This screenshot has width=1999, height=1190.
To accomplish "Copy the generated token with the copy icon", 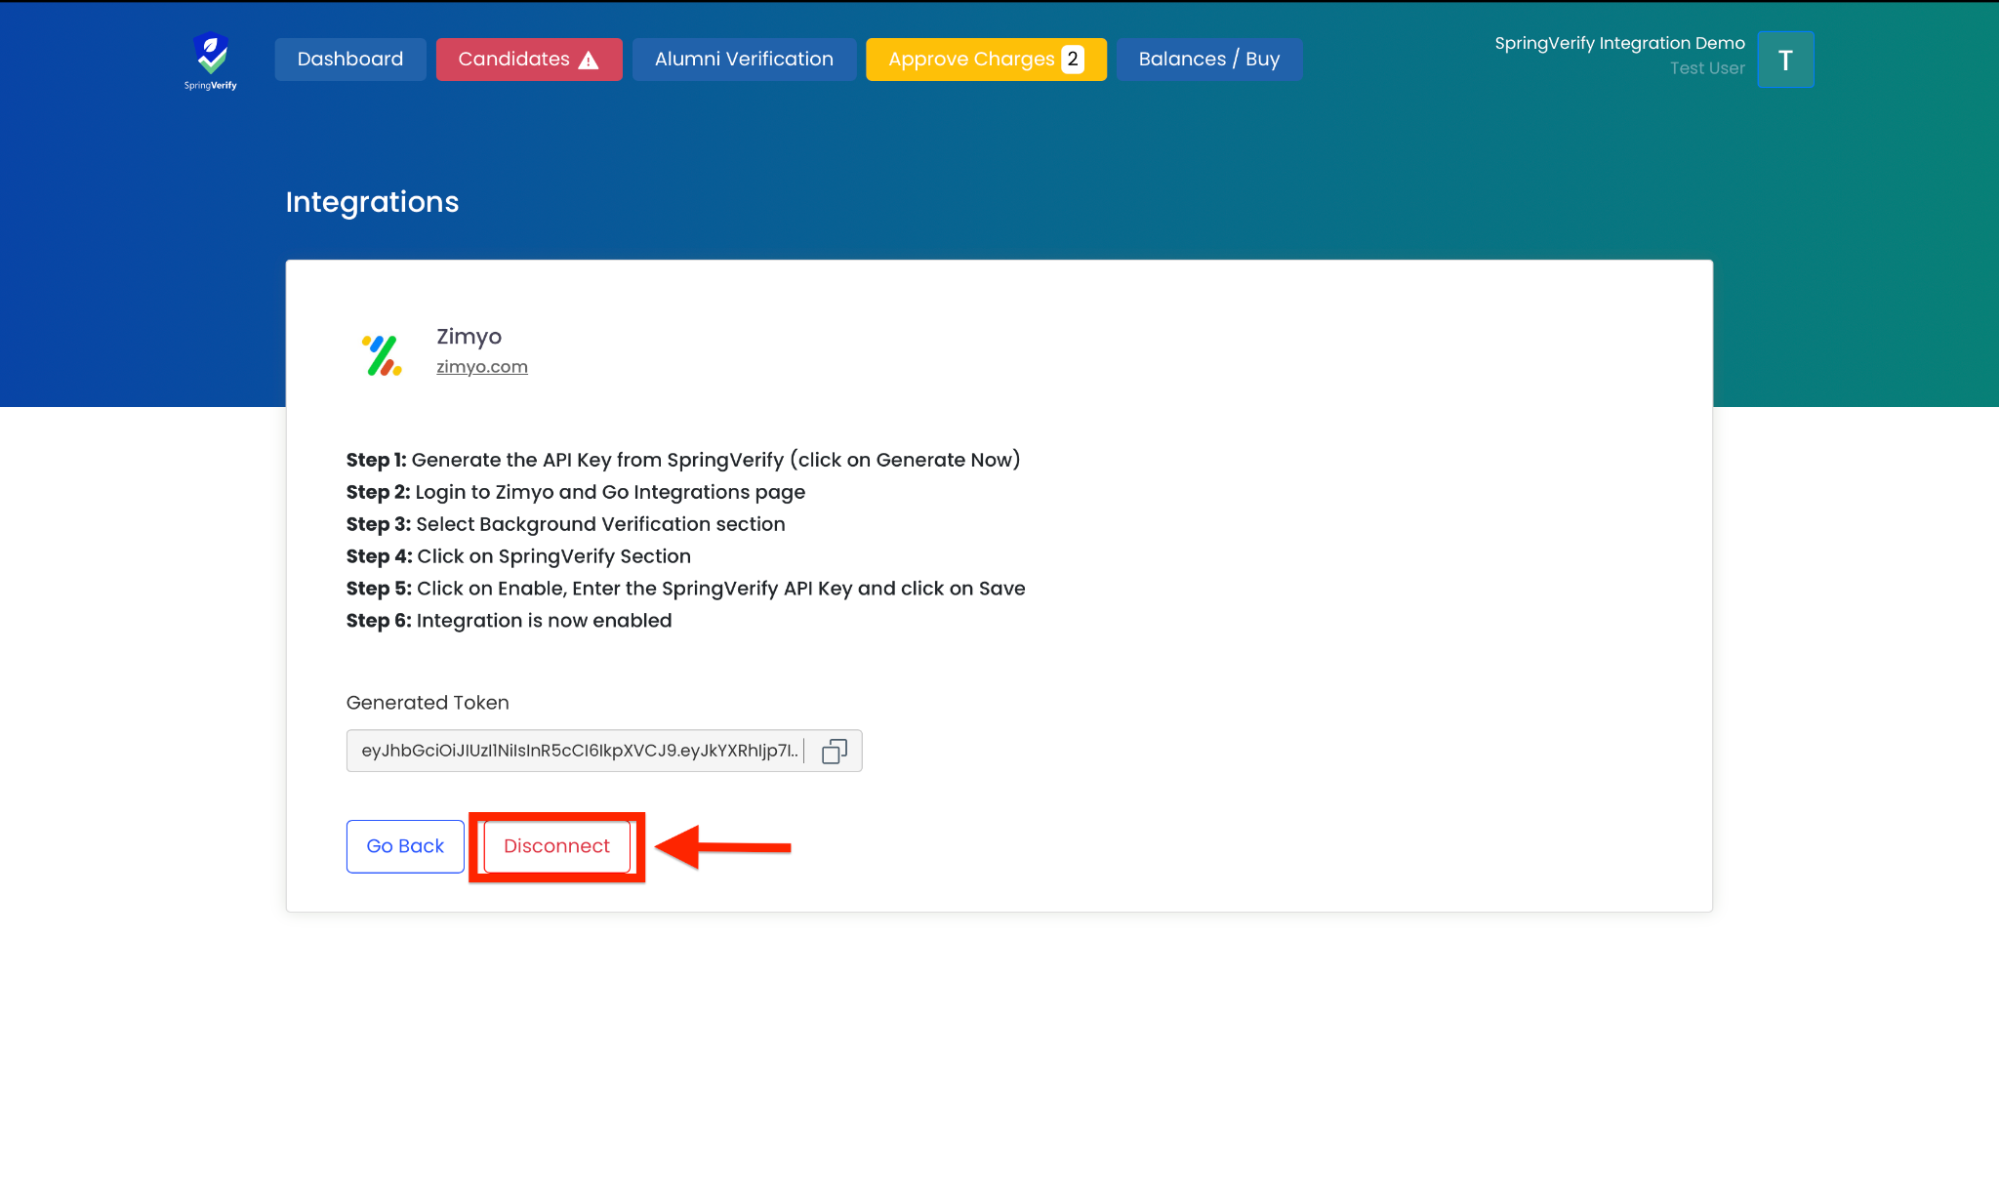I will click(x=834, y=751).
